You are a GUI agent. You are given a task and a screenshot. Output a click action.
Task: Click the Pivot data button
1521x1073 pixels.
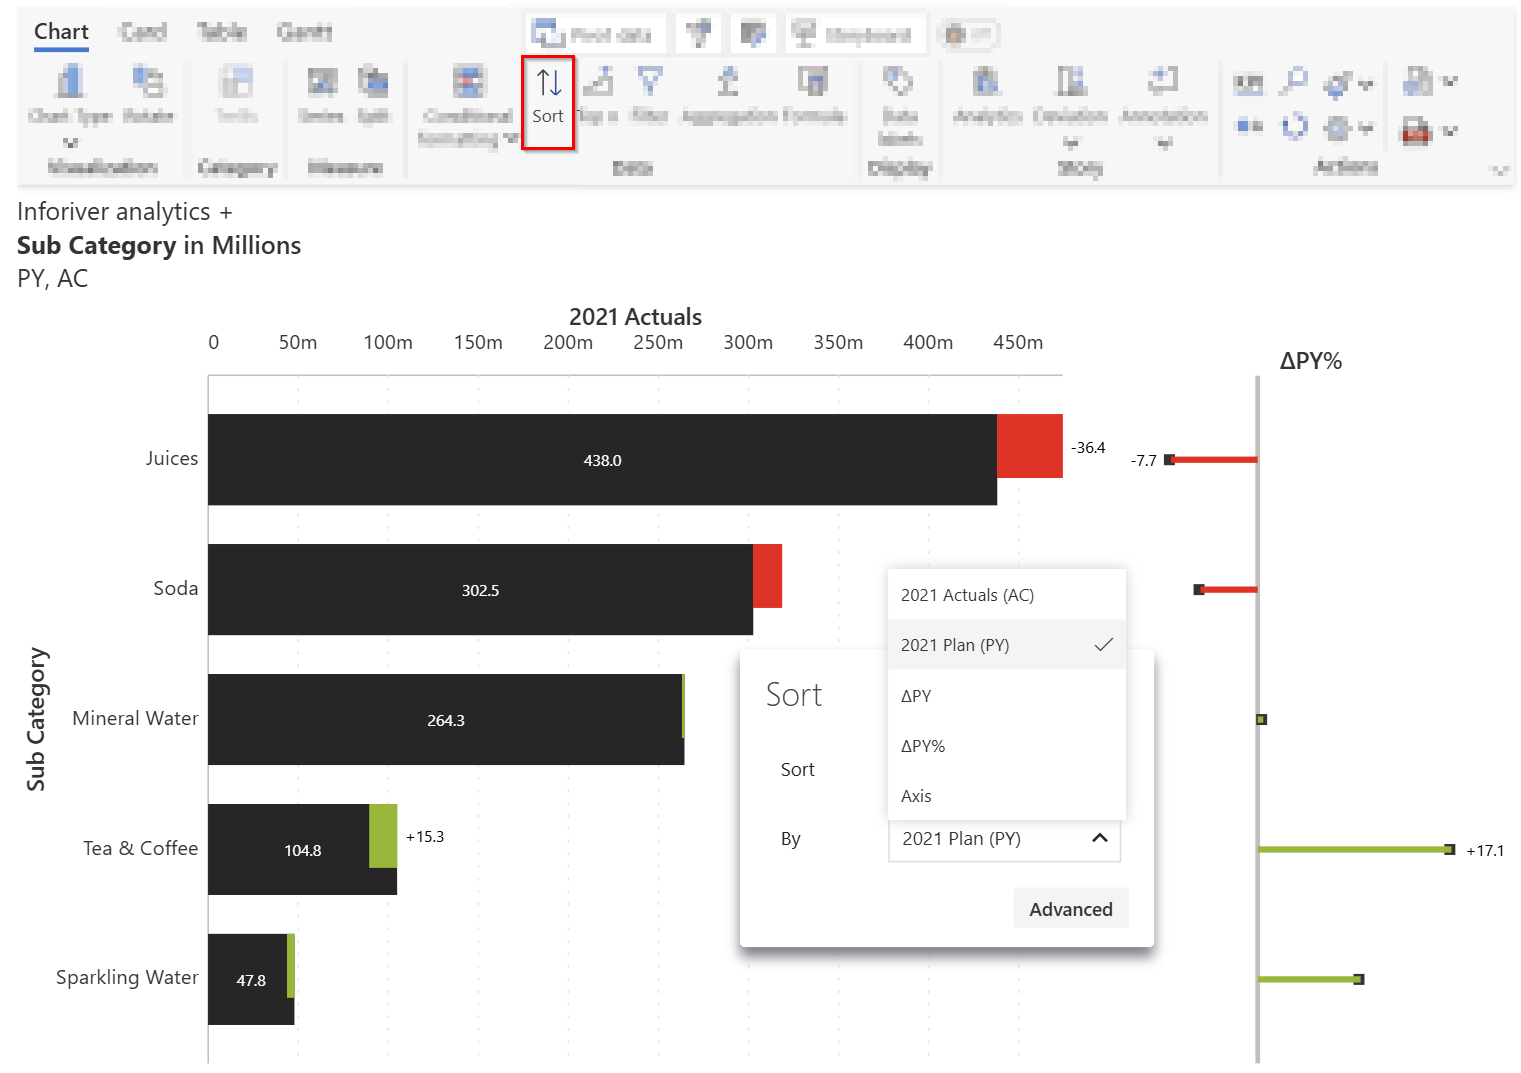(592, 35)
